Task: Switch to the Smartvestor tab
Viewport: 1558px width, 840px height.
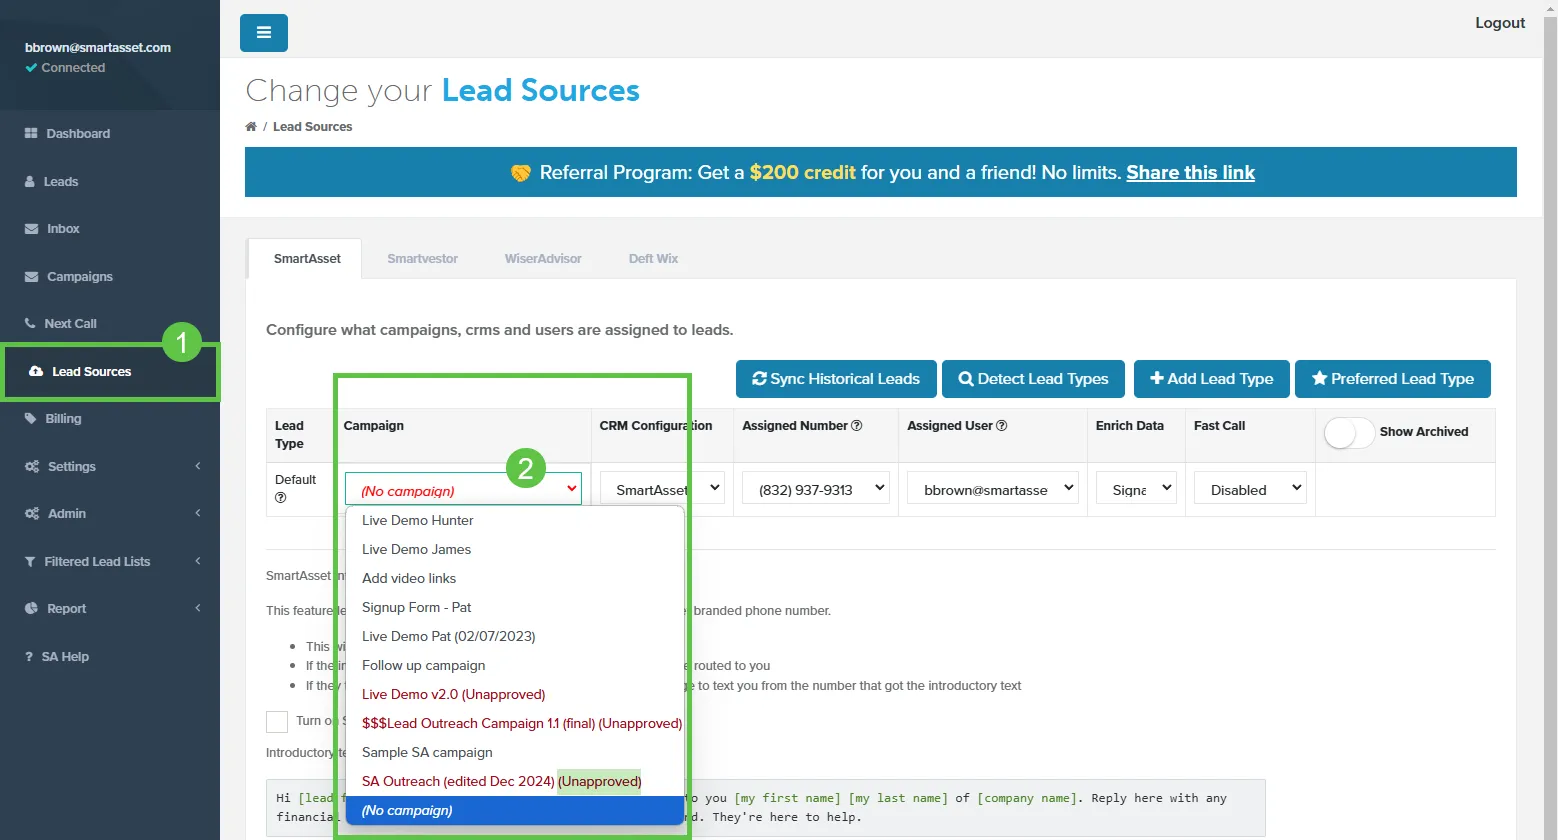Action: [423, 259]
